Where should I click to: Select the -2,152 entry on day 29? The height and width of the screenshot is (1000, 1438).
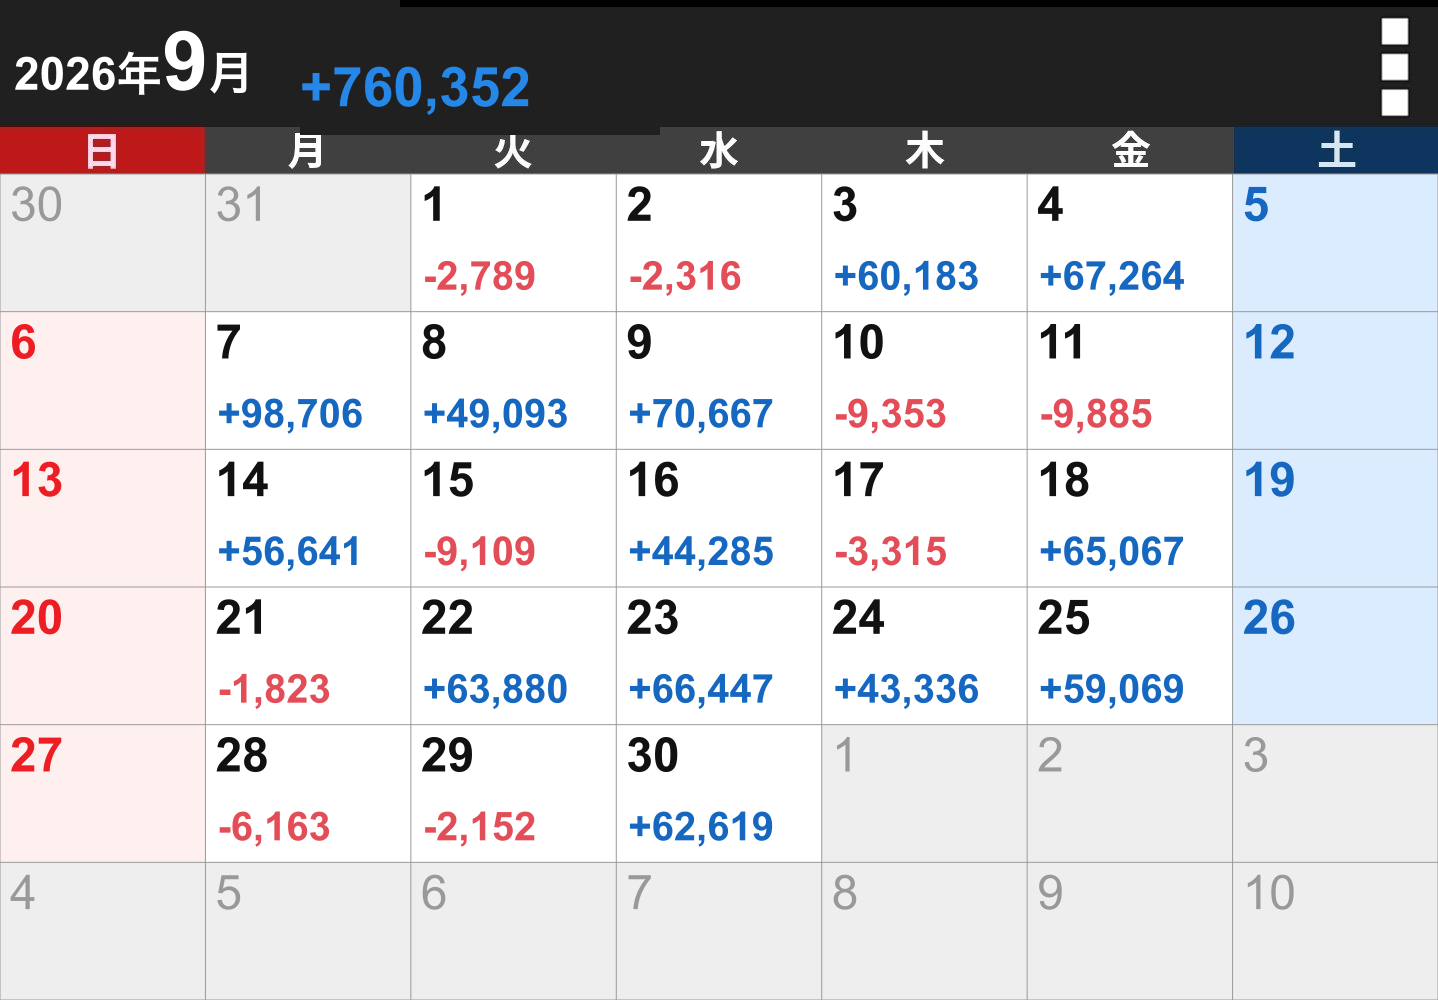pos(480,827)
